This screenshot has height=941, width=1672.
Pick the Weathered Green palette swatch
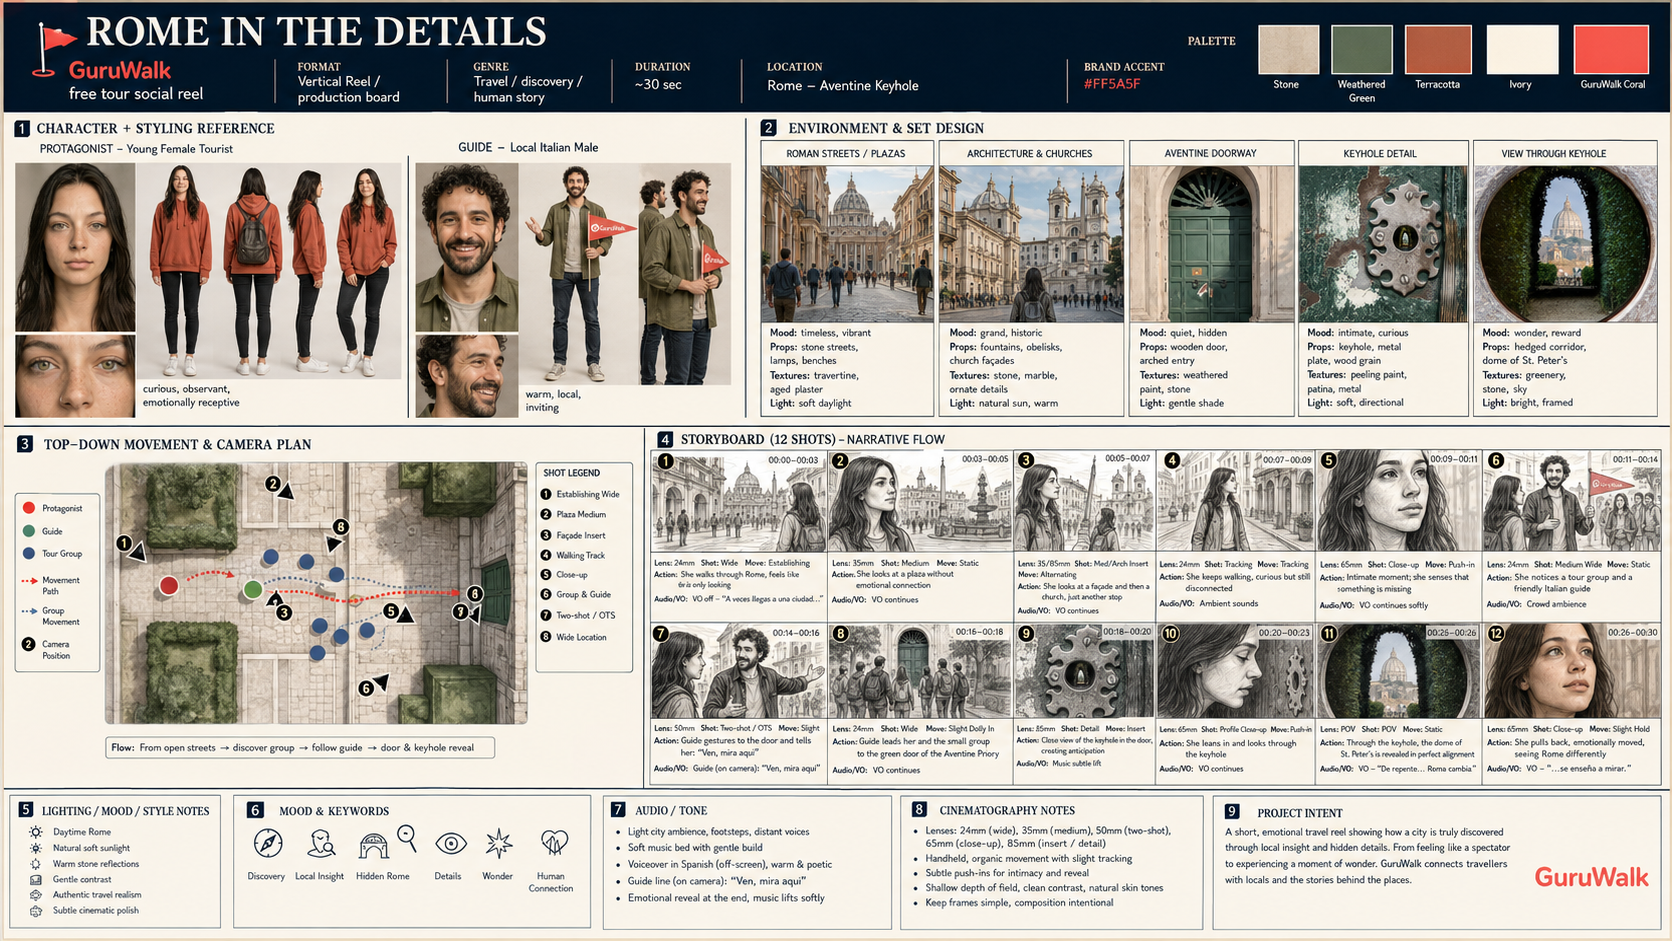[1362, 49]
